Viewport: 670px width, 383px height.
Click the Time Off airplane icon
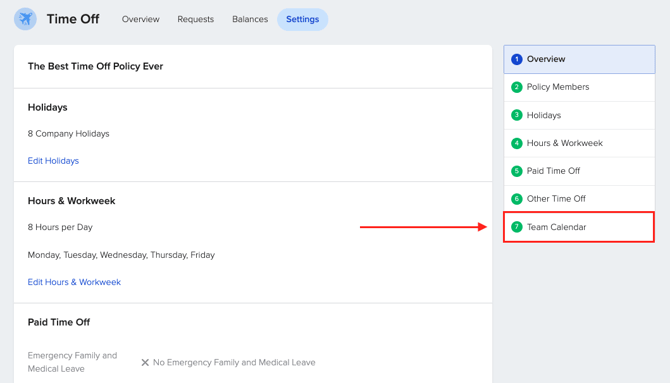coord(25,19)
